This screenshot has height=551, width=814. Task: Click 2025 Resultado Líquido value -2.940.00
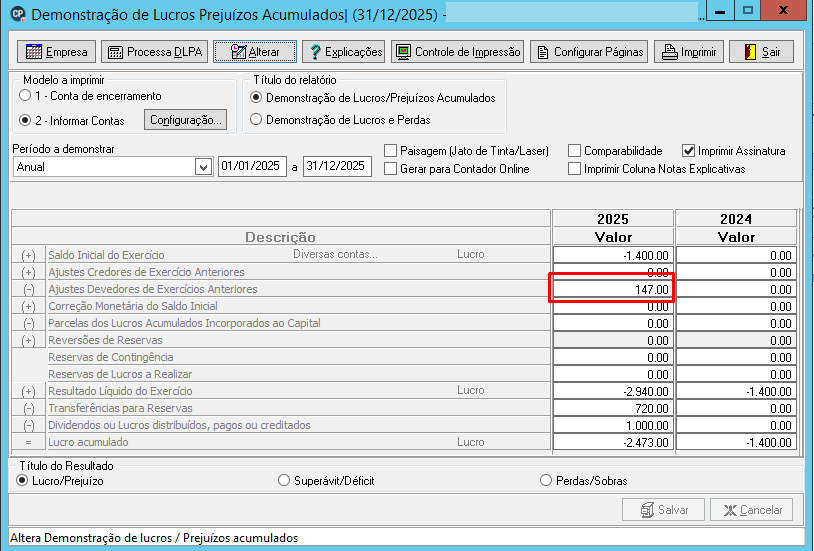613,392
